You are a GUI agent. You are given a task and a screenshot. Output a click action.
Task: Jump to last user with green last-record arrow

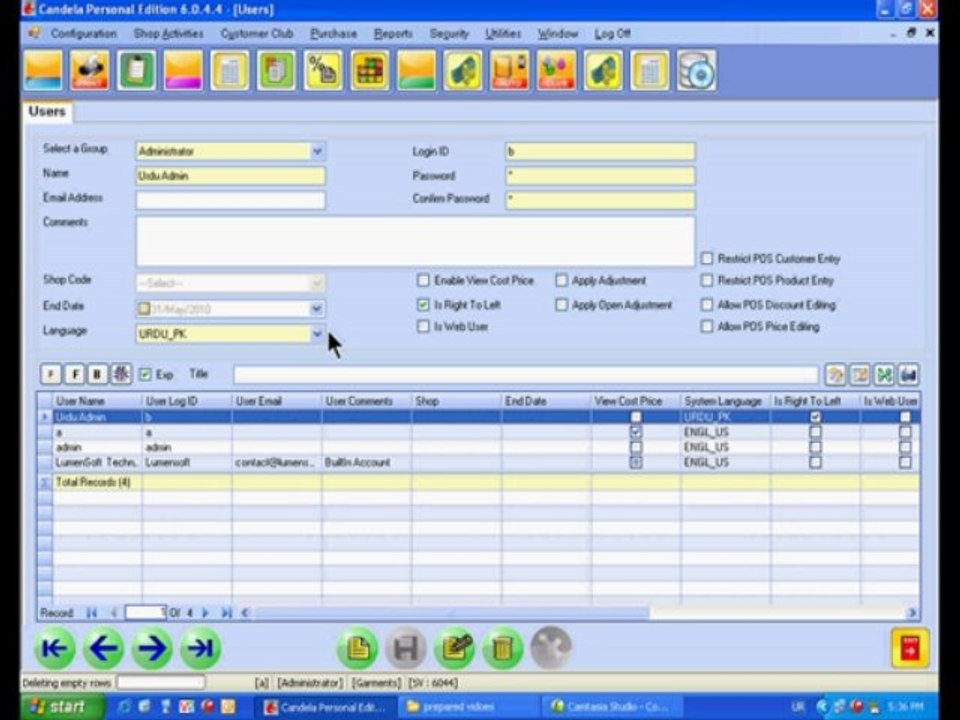(200, 648)
